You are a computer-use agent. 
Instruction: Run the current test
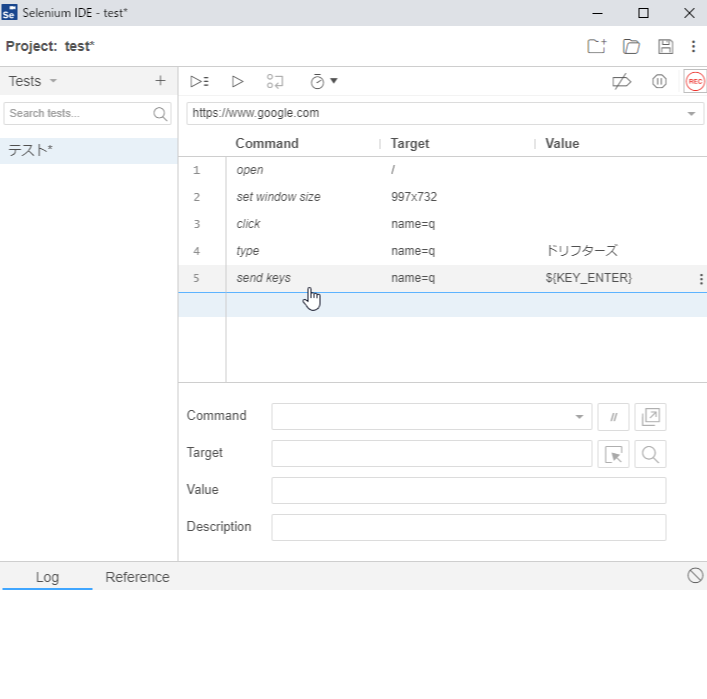(x=237, y=81)
